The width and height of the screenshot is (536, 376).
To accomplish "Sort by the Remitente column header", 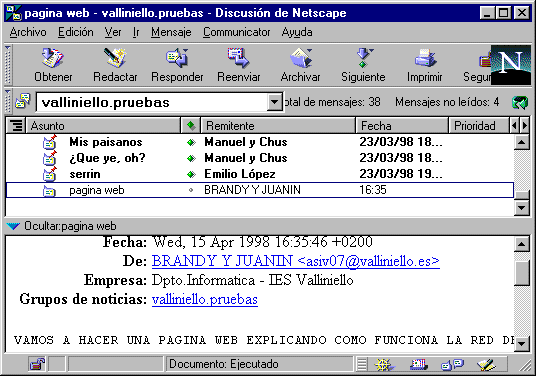I will click(x=278, y=125).
